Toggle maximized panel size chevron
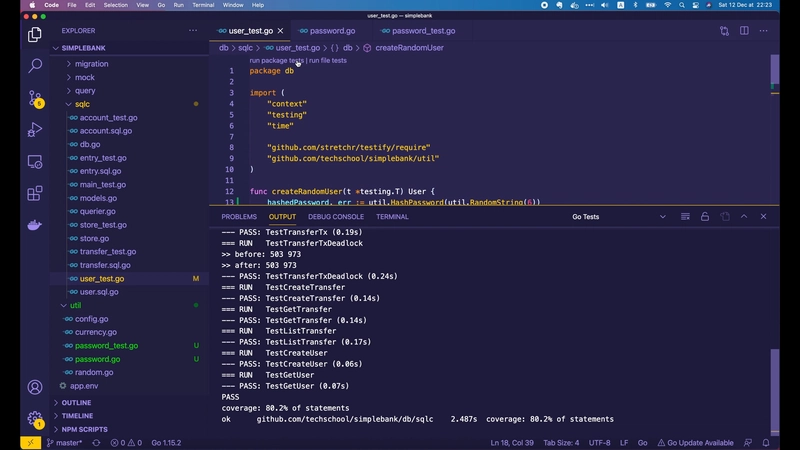 744,217
